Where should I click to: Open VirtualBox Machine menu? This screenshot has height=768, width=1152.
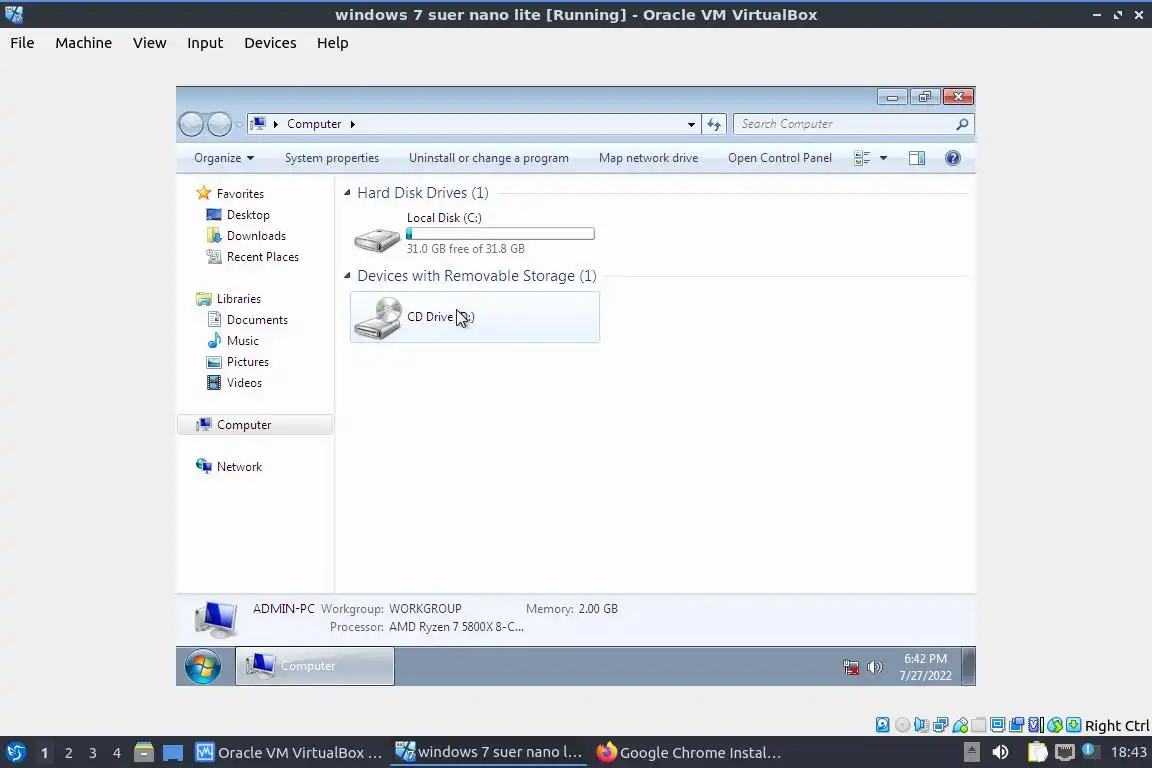point(84,43)
